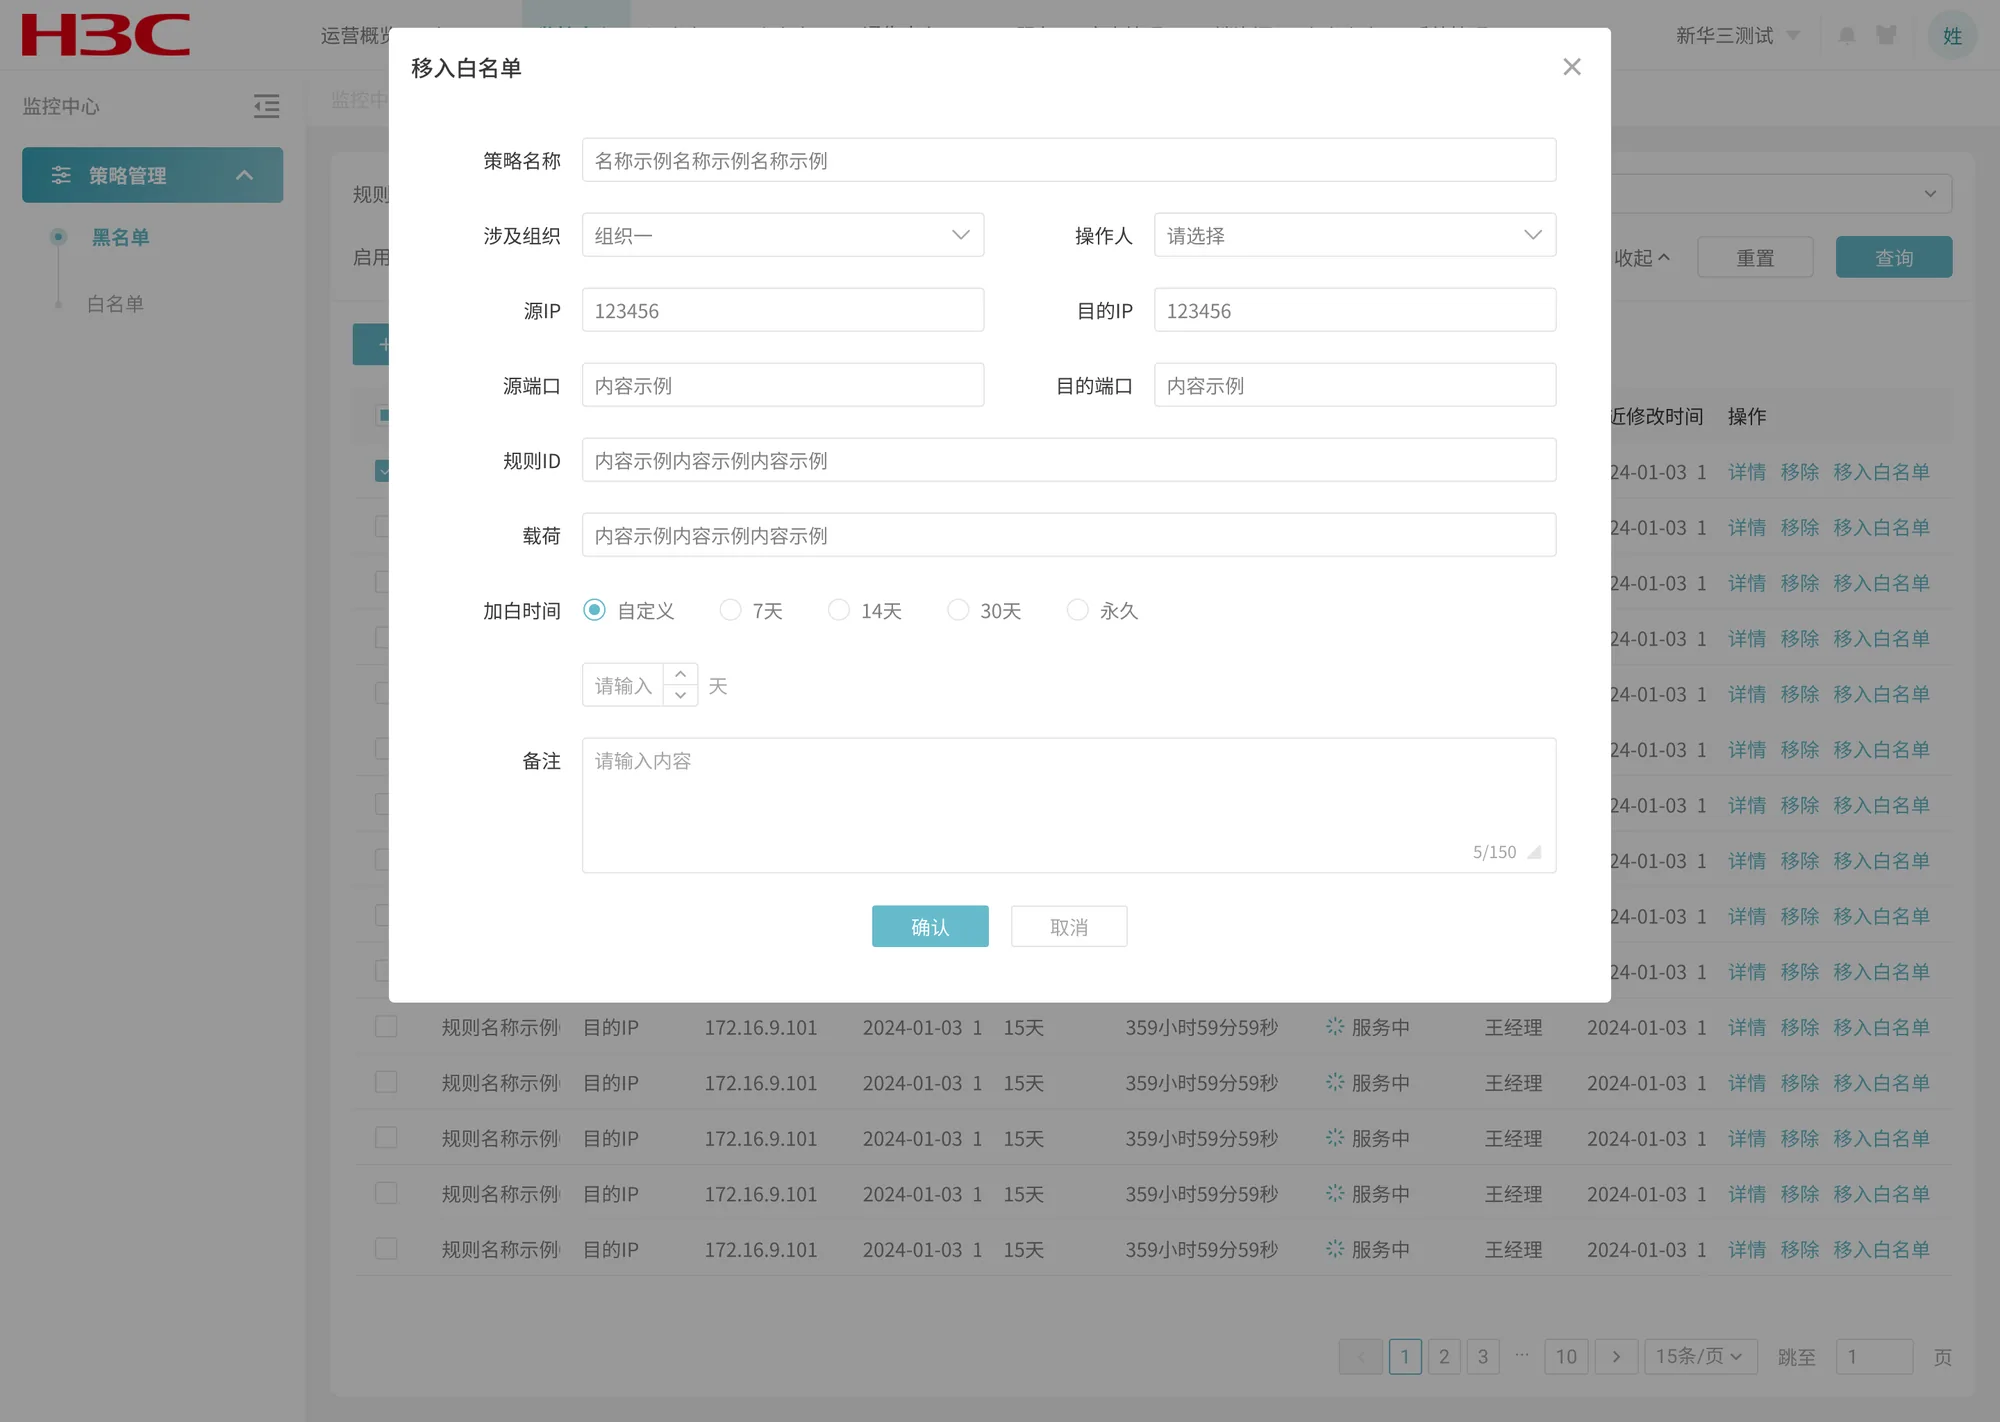Click the 载荷 input field

[x=1069, y=535]
